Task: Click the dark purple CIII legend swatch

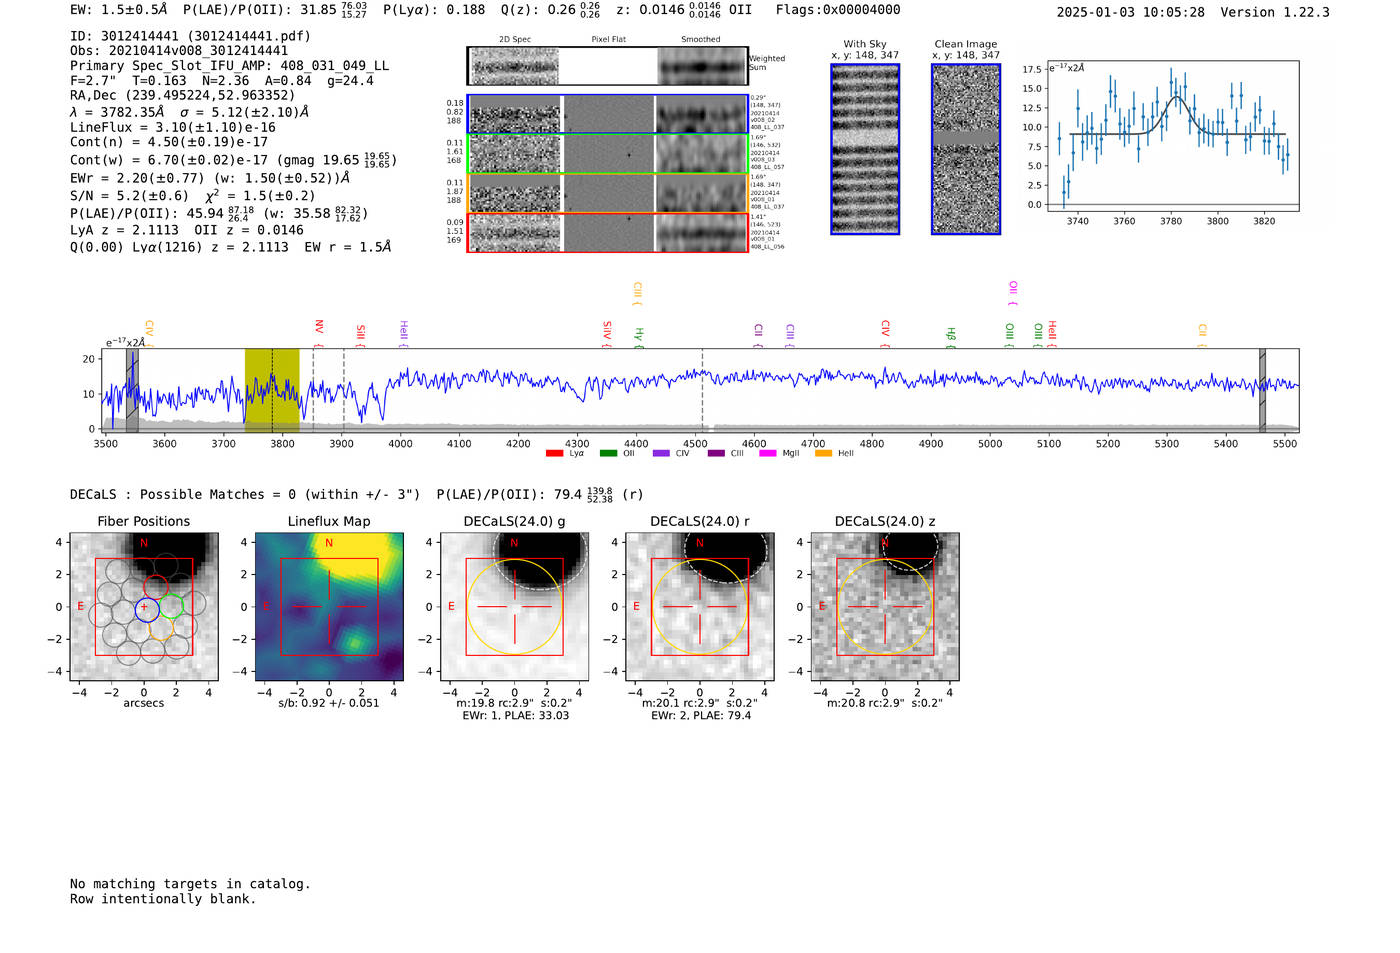Action: [x=716, y=454]
